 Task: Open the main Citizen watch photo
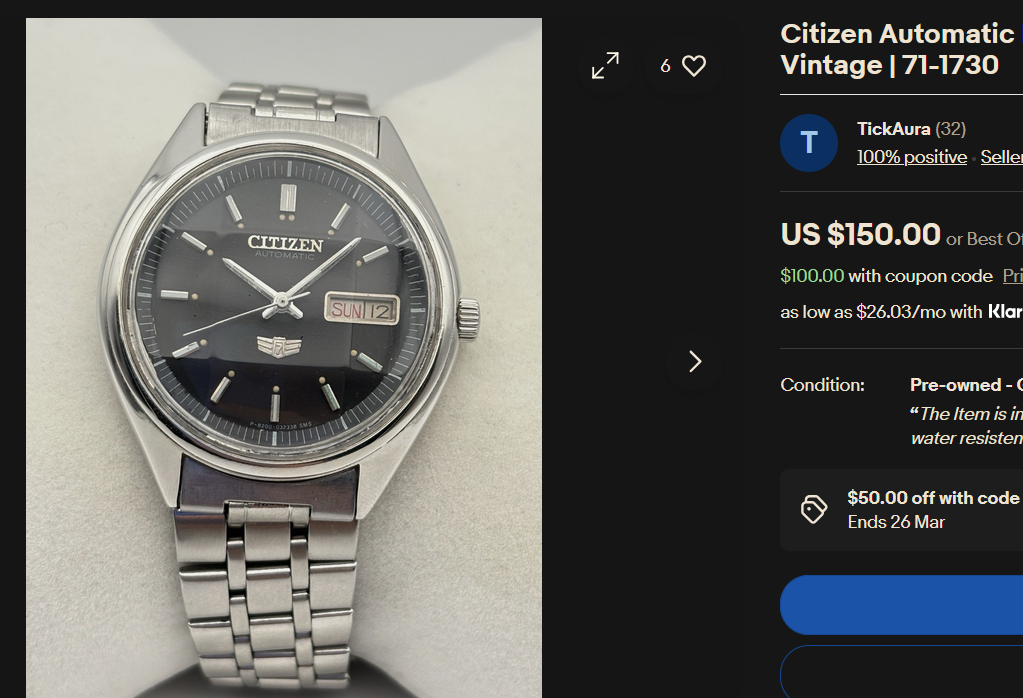pos(284,357)
